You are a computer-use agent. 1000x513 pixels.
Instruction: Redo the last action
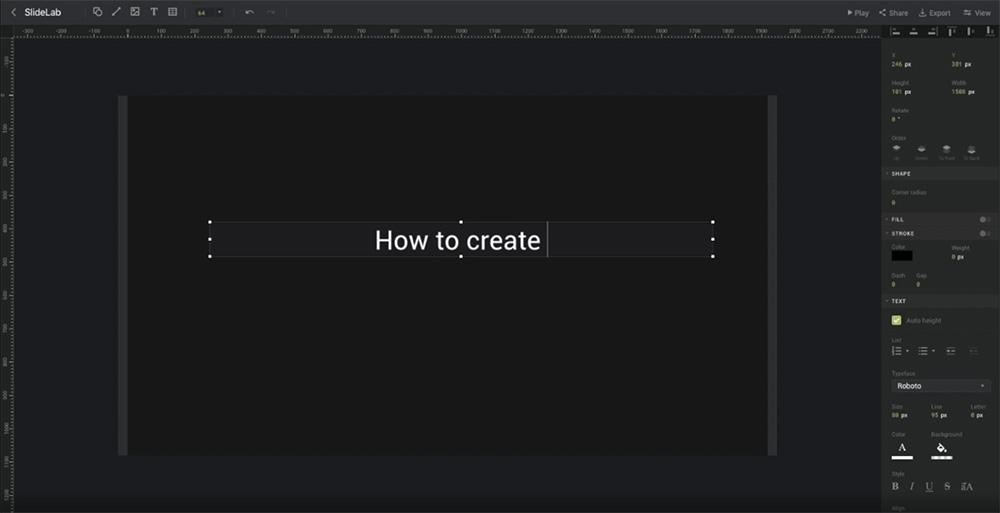click(270, 12)
